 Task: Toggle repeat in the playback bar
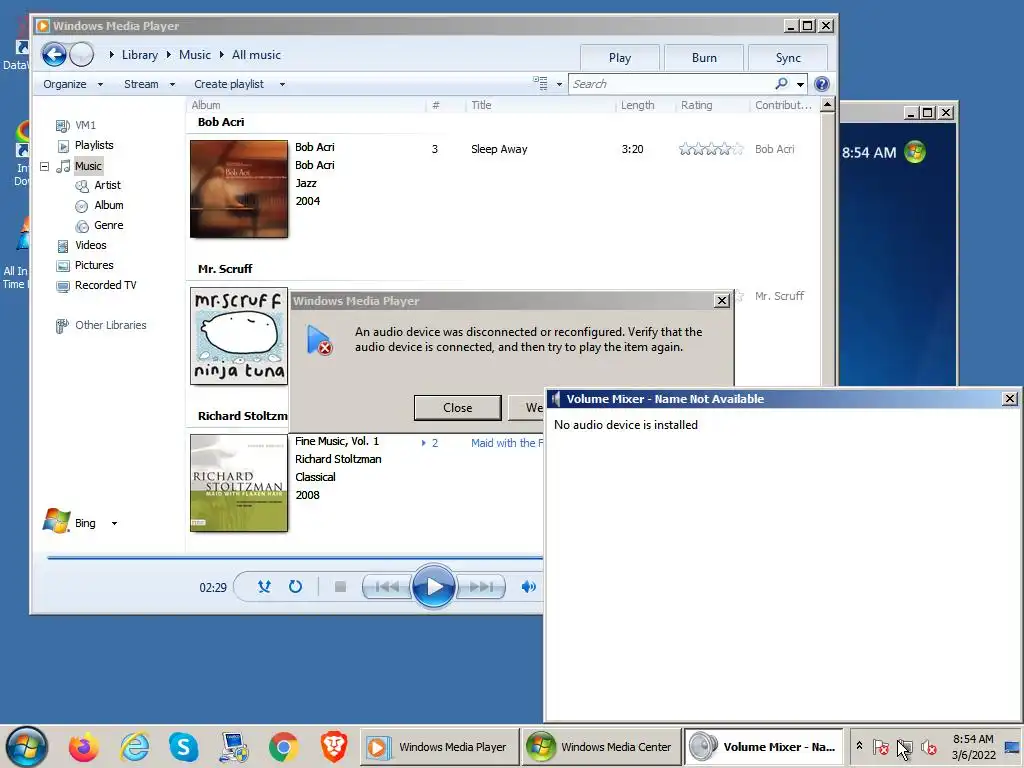[x=295, y=586]
